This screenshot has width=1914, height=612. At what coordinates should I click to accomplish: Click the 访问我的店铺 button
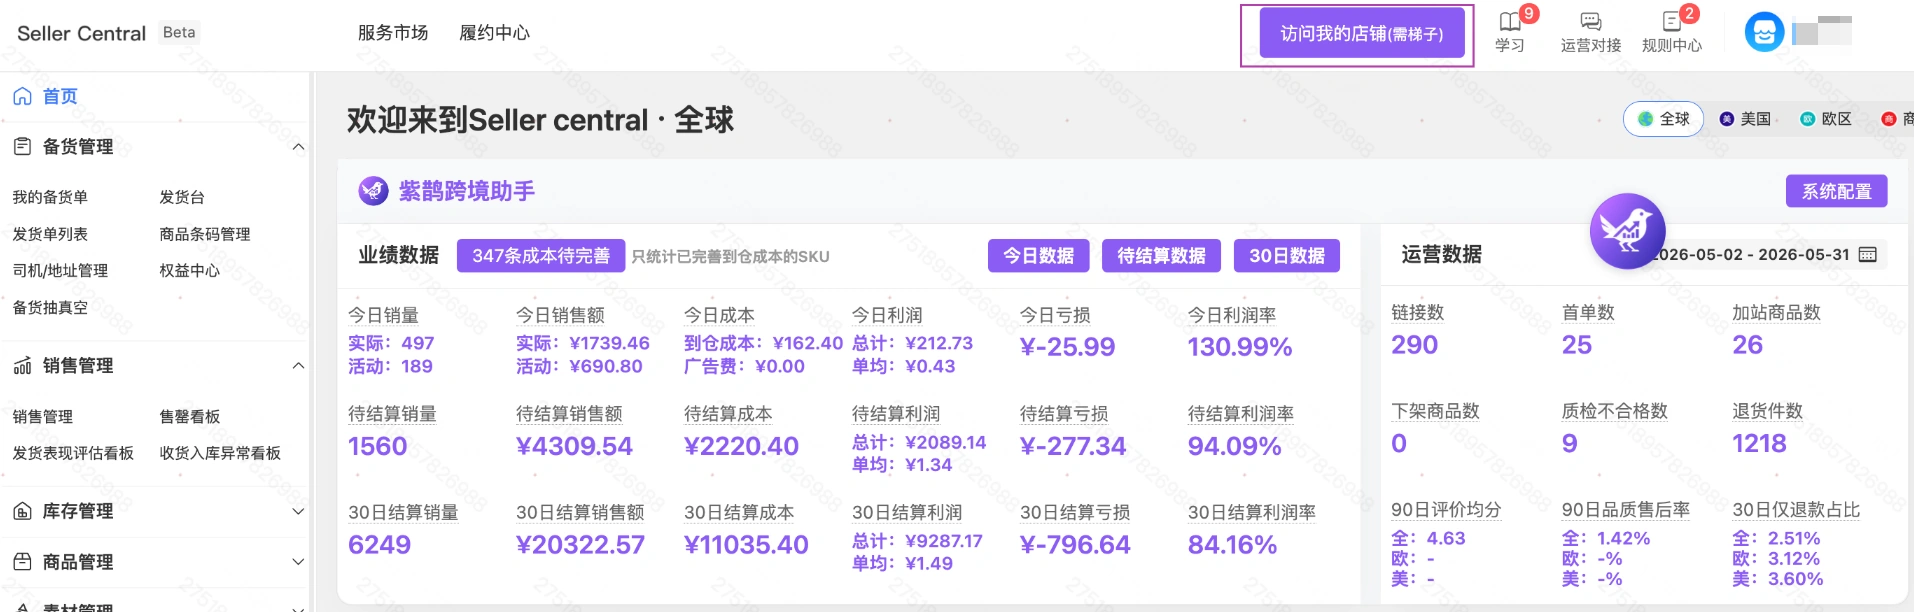click(1361, 33)
